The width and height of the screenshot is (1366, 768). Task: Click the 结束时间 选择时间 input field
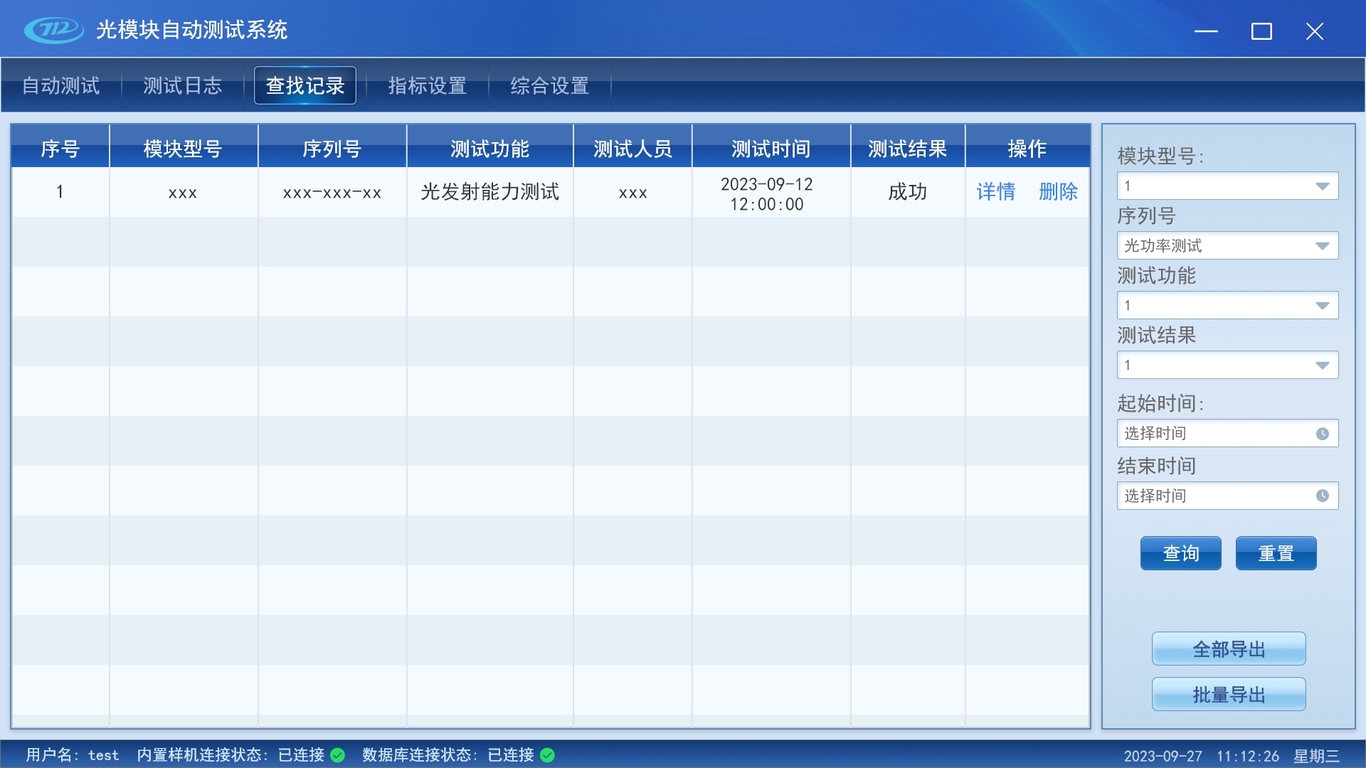pos(1227,496)
